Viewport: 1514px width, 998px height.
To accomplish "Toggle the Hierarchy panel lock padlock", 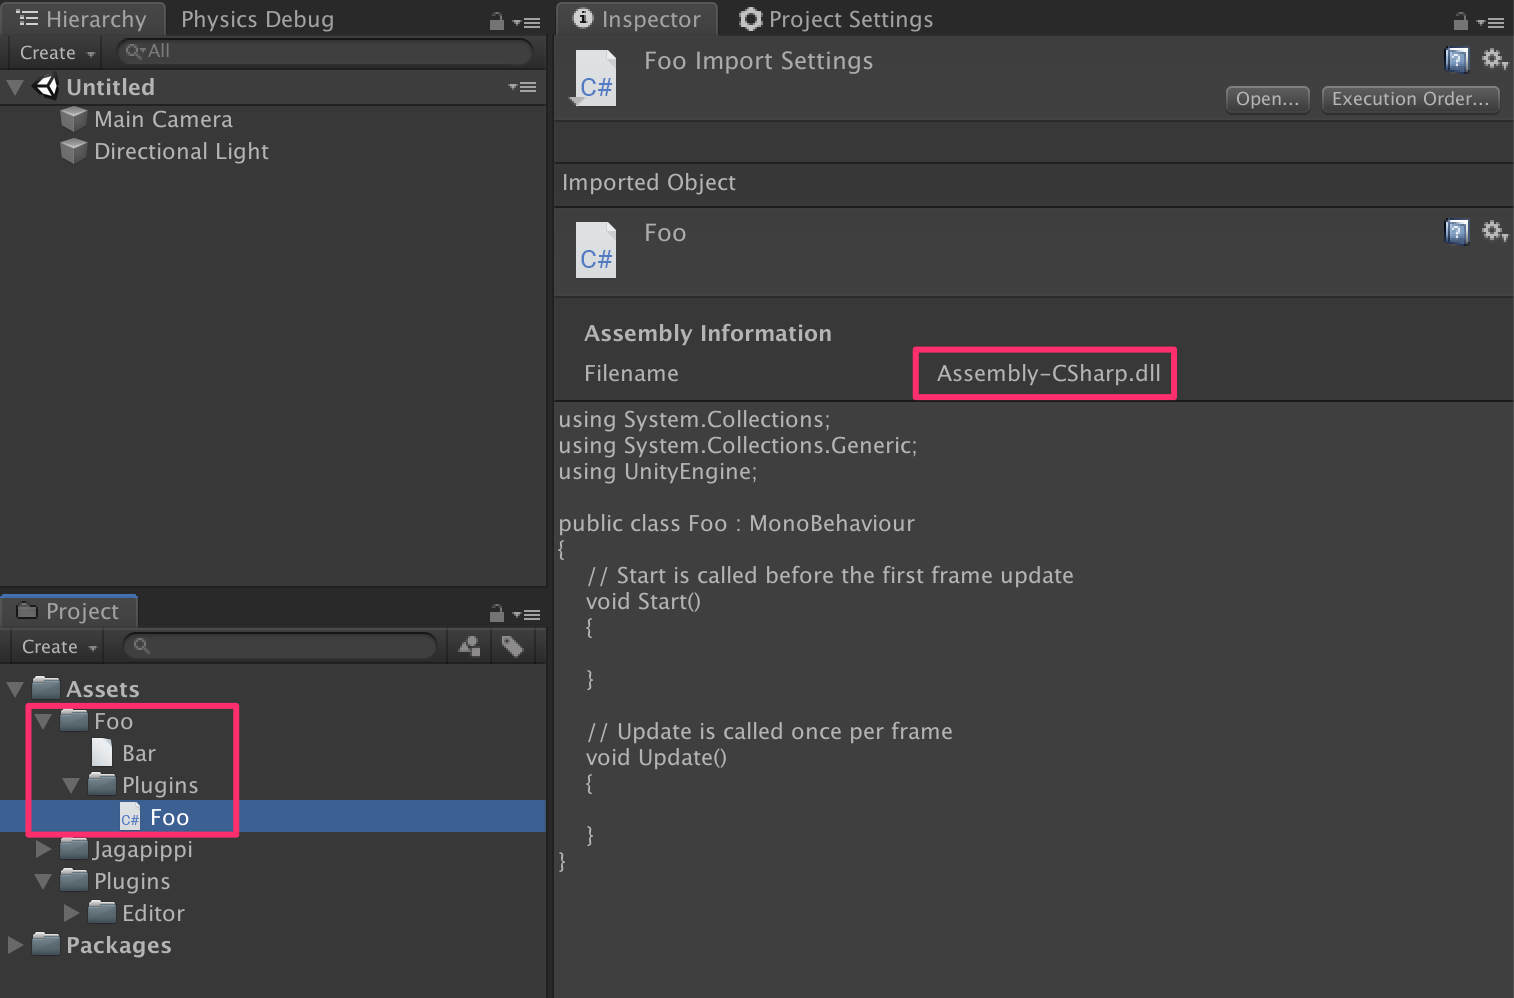I will click(498, 20).
